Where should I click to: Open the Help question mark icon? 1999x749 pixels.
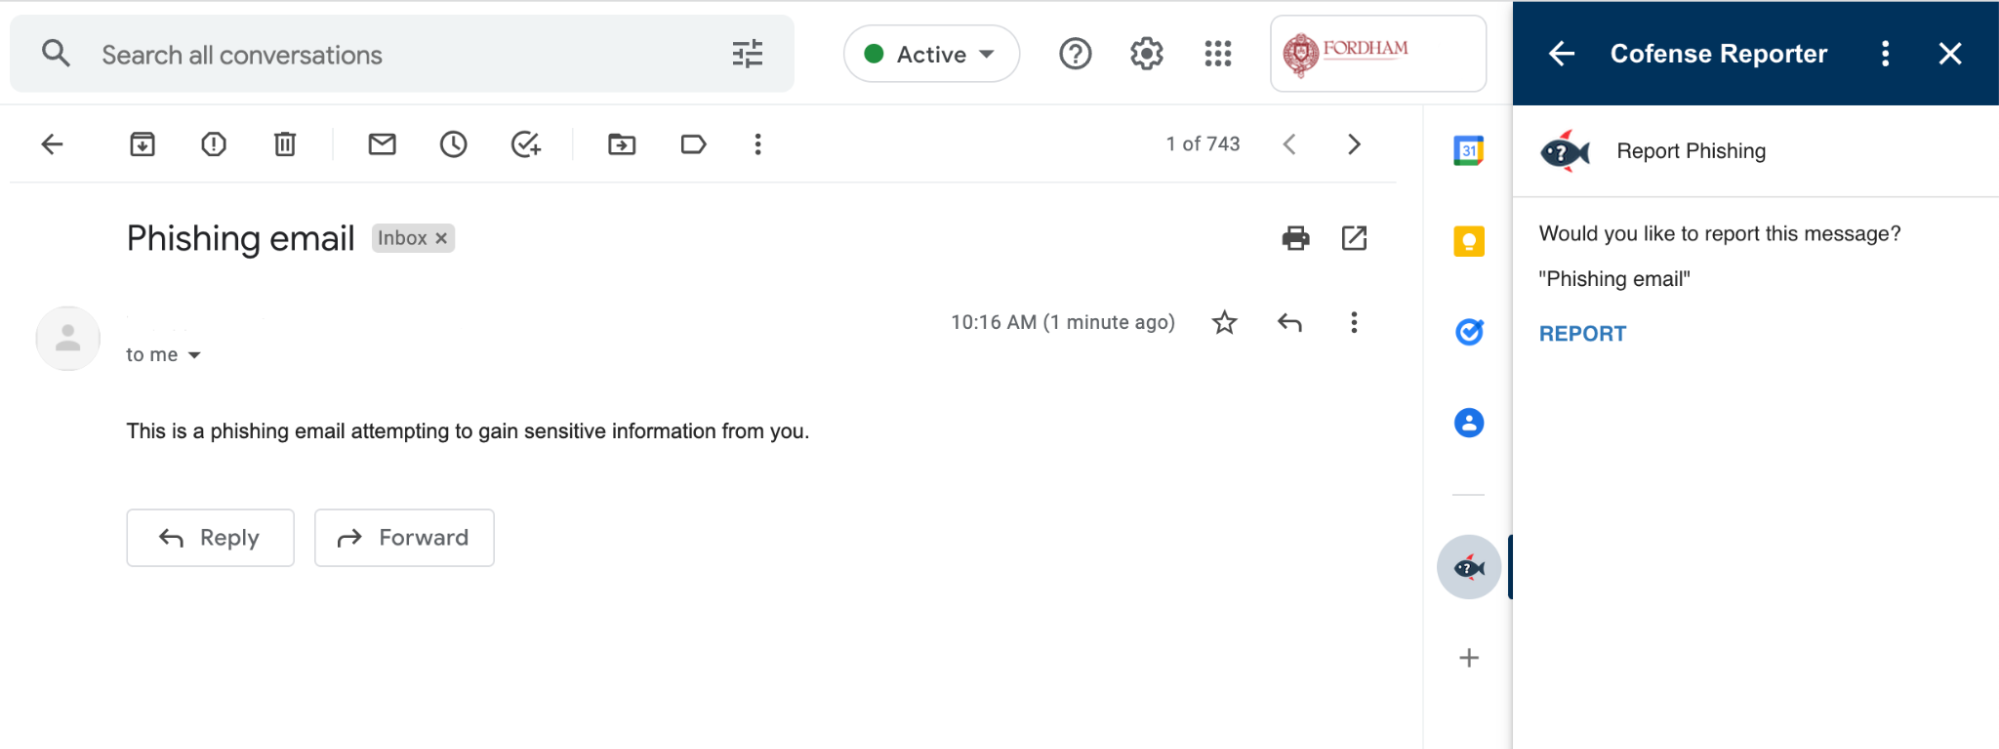[x=1075, y=53]
